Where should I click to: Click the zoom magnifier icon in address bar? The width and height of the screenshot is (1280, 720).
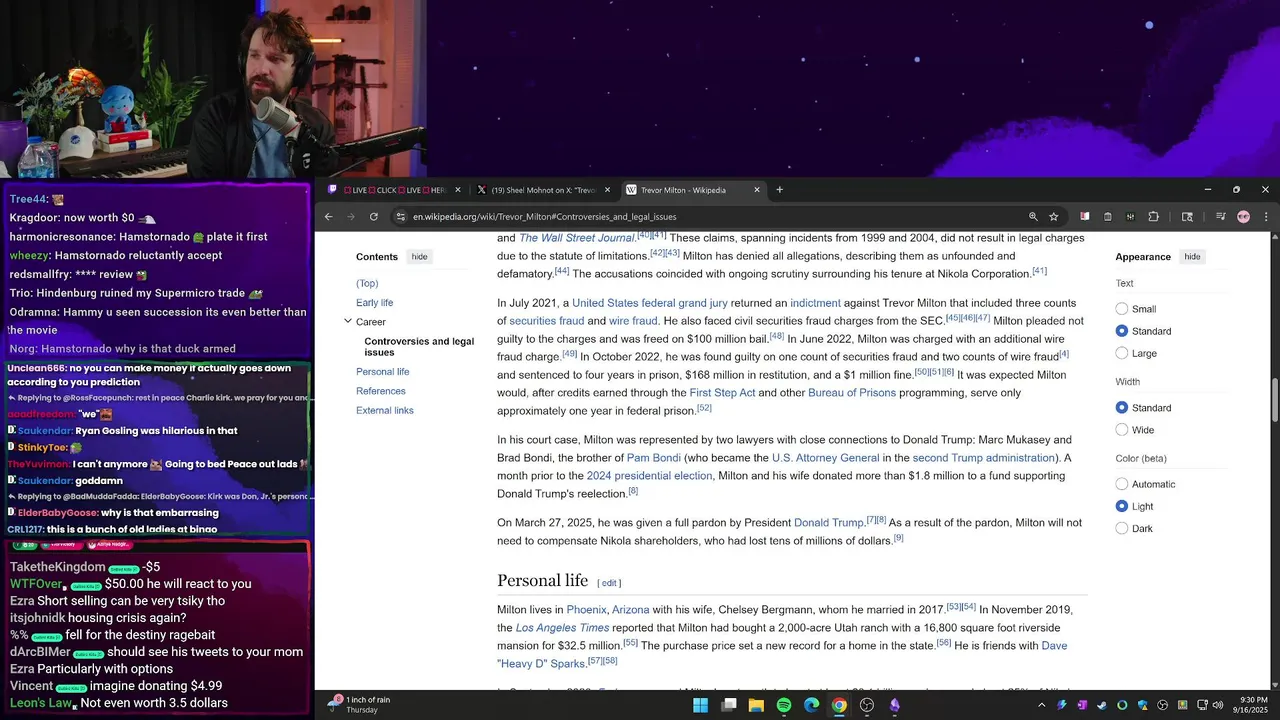[x=1033, y=216]
